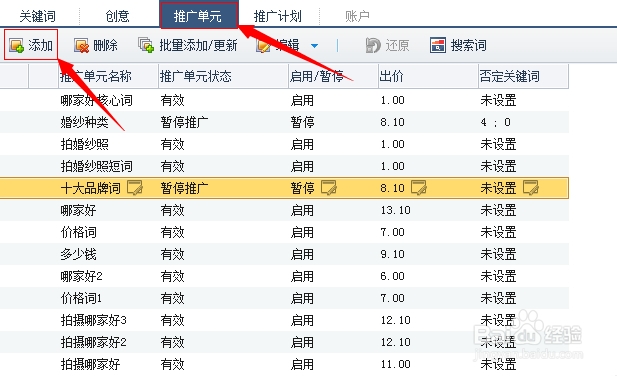Screen dimensions: 617x376
Task: Open the 编辑 dropdown arrow
Action: click(314, 46)
